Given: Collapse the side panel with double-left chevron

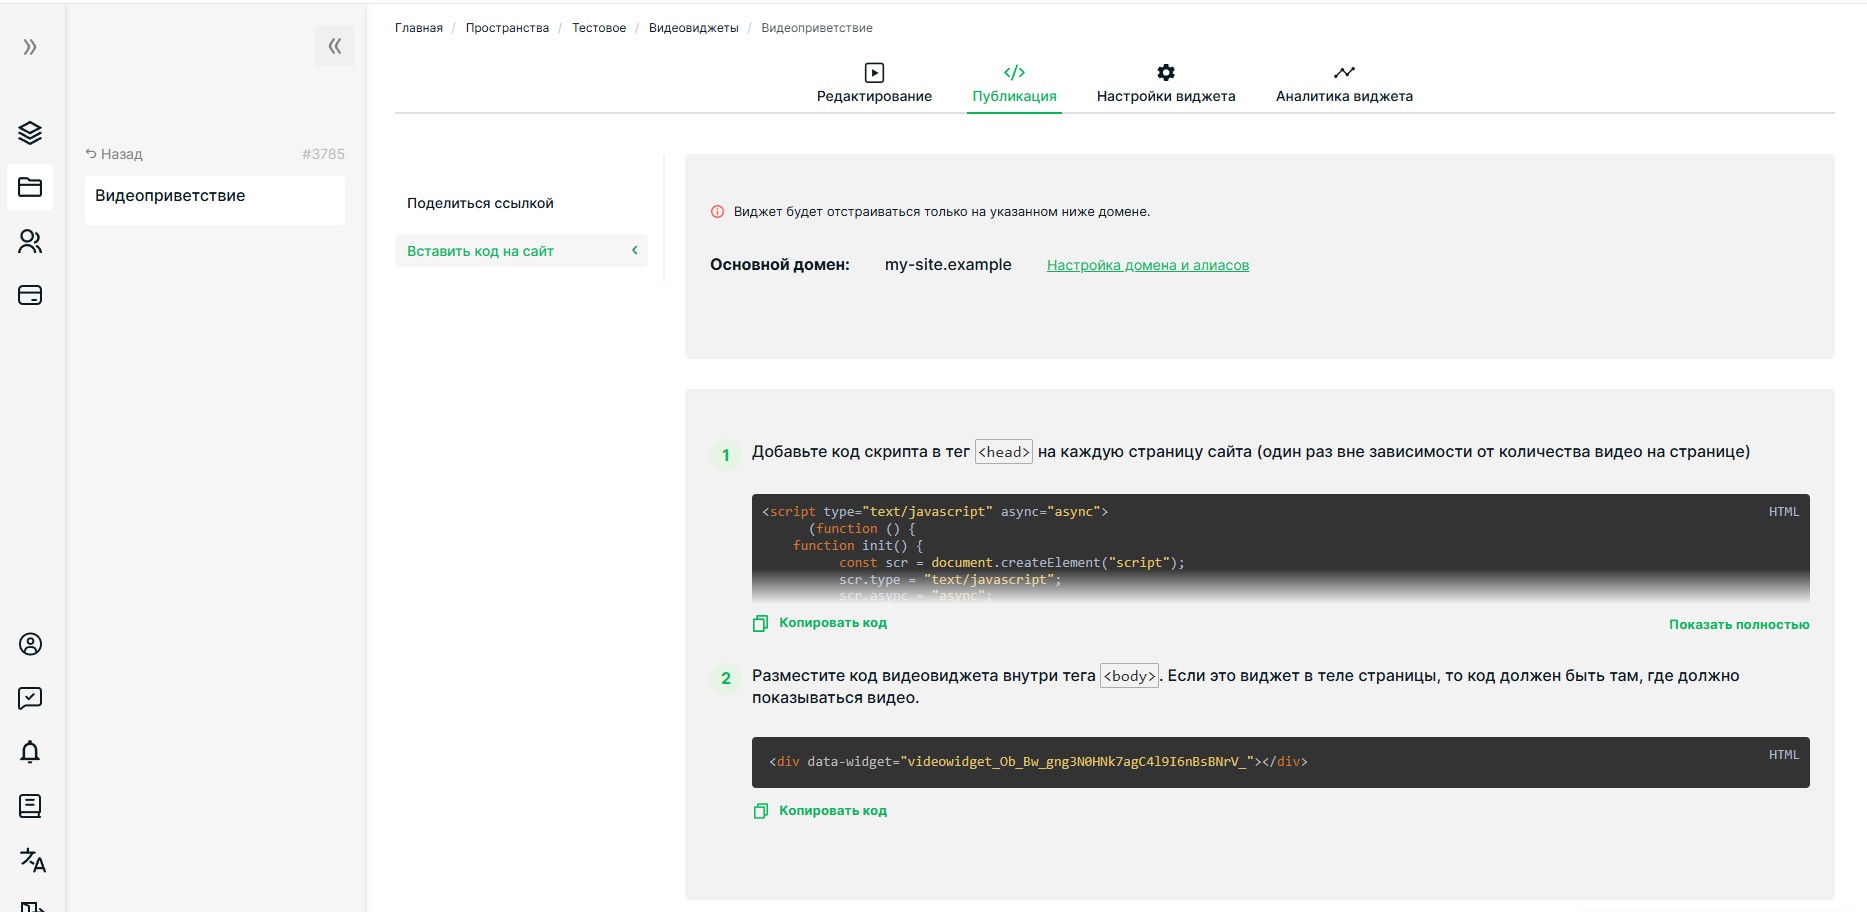Looking at the screenshot, I should tap(335, 46).
